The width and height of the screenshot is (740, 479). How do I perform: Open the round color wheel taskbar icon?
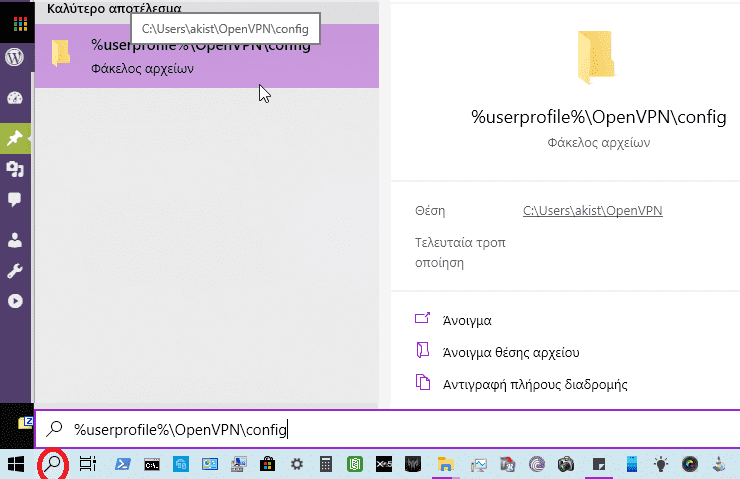(690, 464)
